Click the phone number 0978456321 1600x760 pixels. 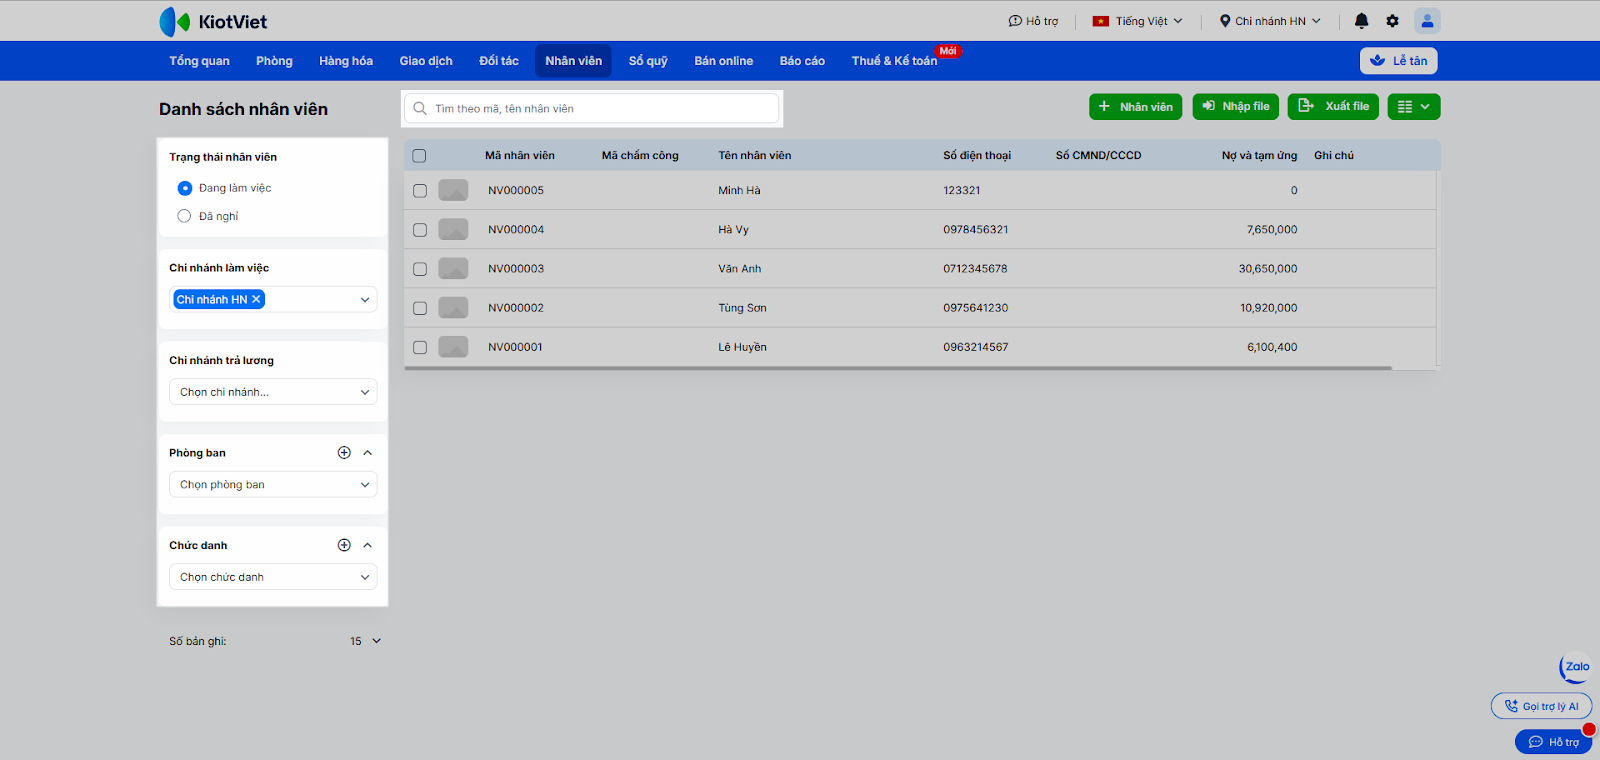[976, 230]
